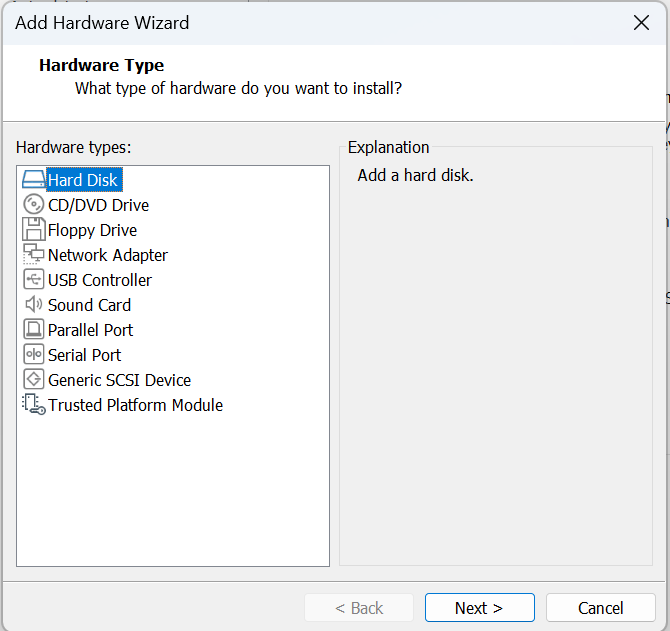Click the Network Adapter icon
This screenshot has height=631, width=670.
33,255
